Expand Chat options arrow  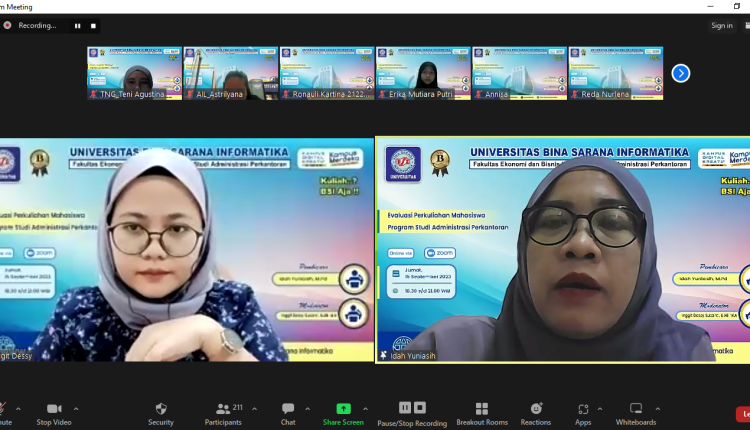[x=308, y=409]
